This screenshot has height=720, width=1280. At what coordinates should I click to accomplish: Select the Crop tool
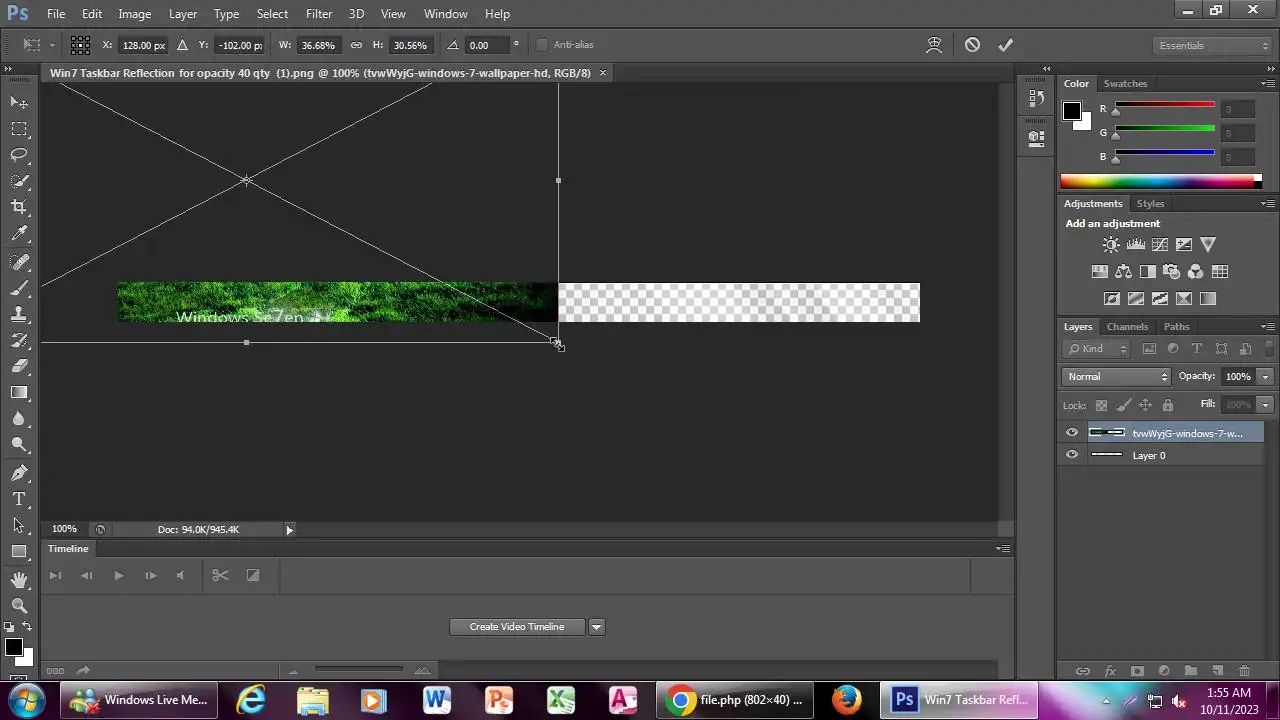tap(19, 207)
